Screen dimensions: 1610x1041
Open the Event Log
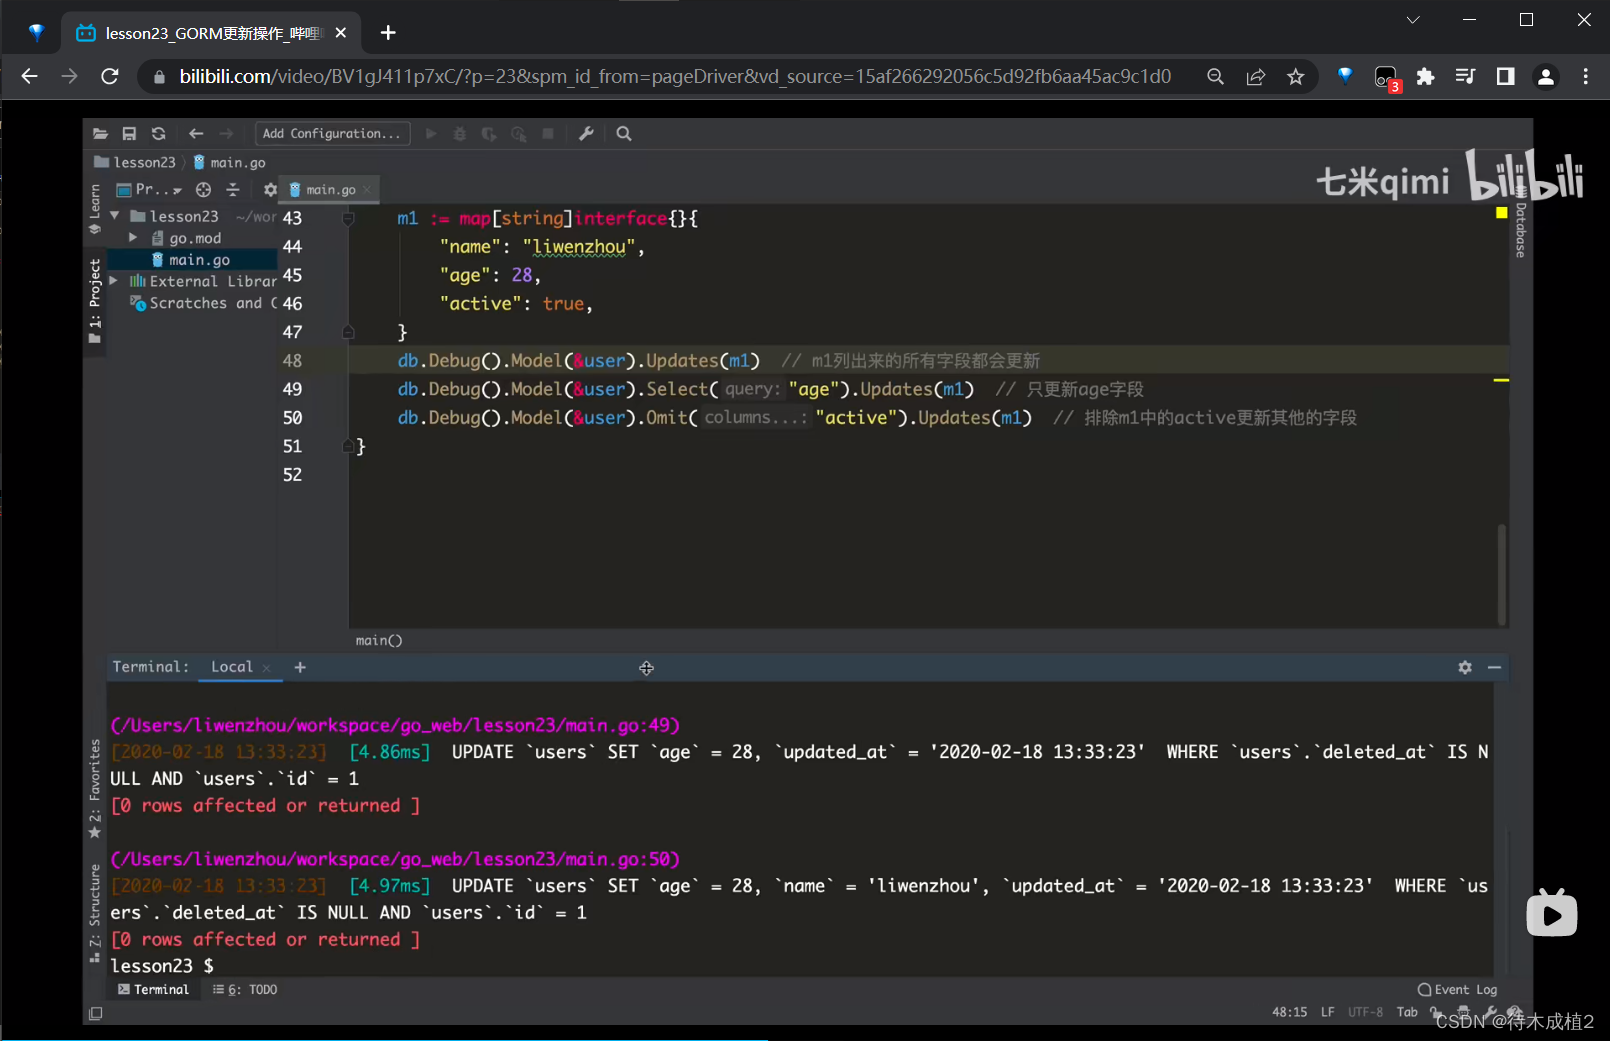click(1457, 990)
